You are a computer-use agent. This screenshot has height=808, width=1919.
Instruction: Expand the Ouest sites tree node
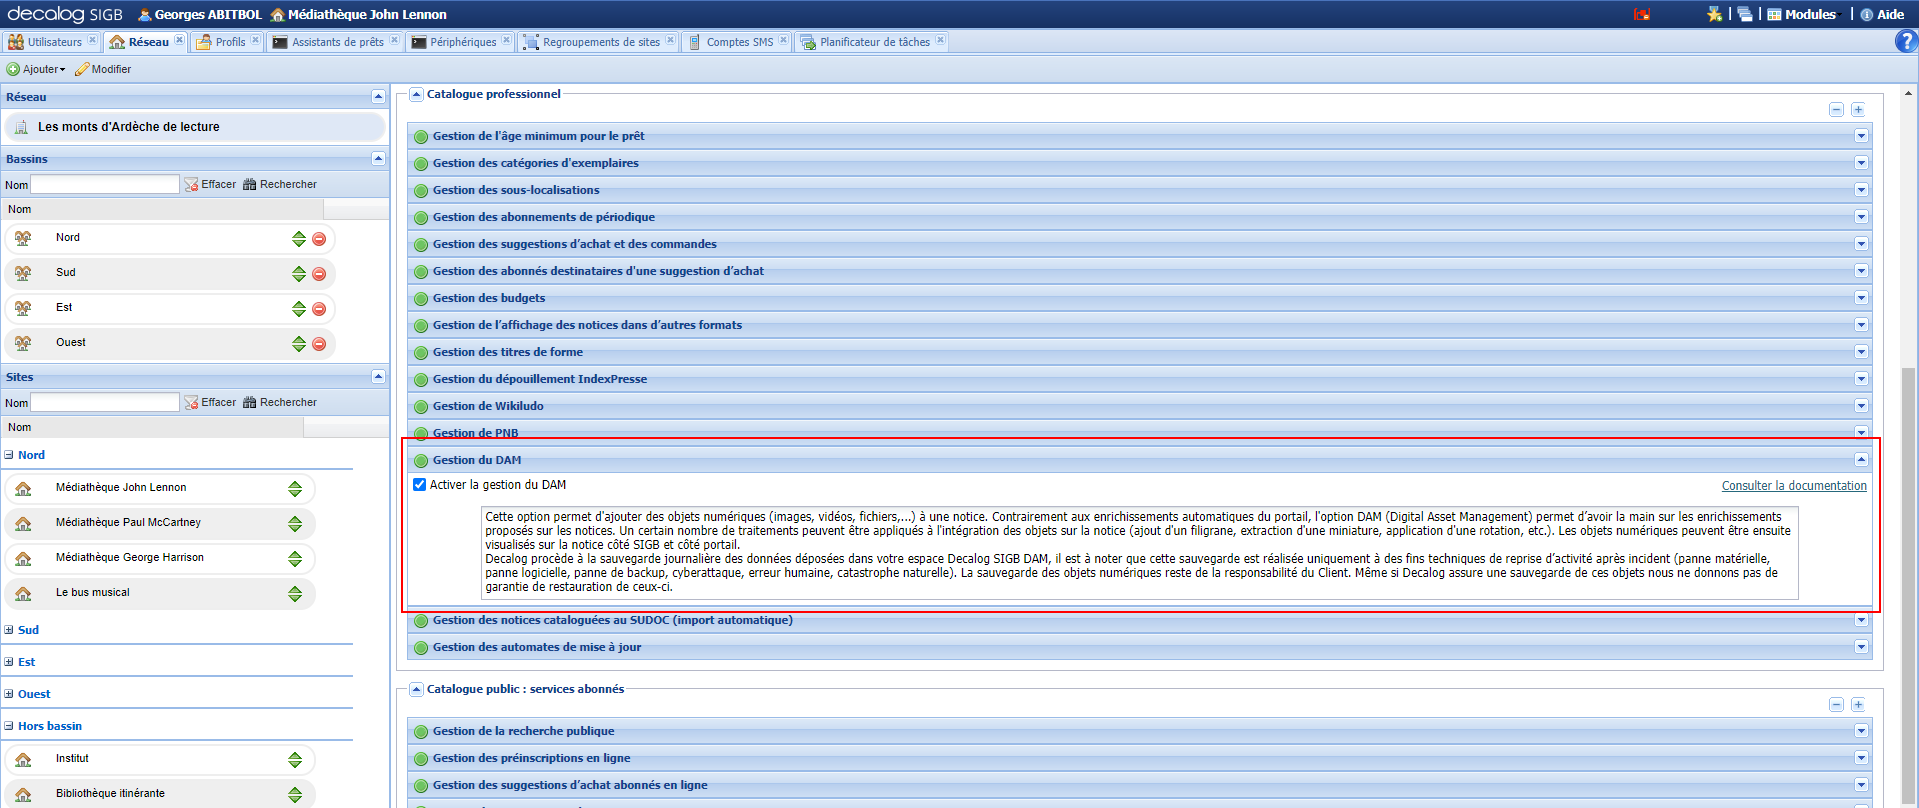pyautogui.click(x=9, y=694)
